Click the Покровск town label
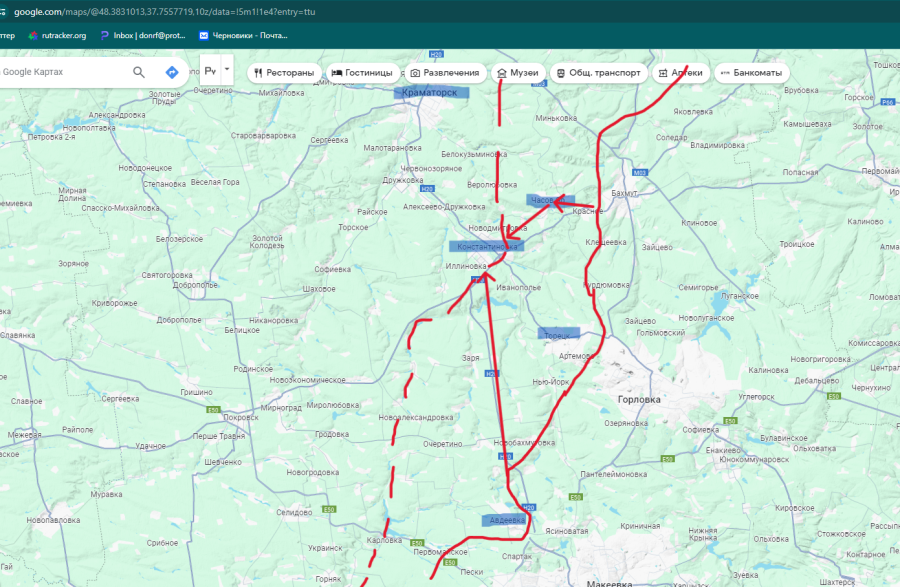900x587 pixels. coord(241,418)
